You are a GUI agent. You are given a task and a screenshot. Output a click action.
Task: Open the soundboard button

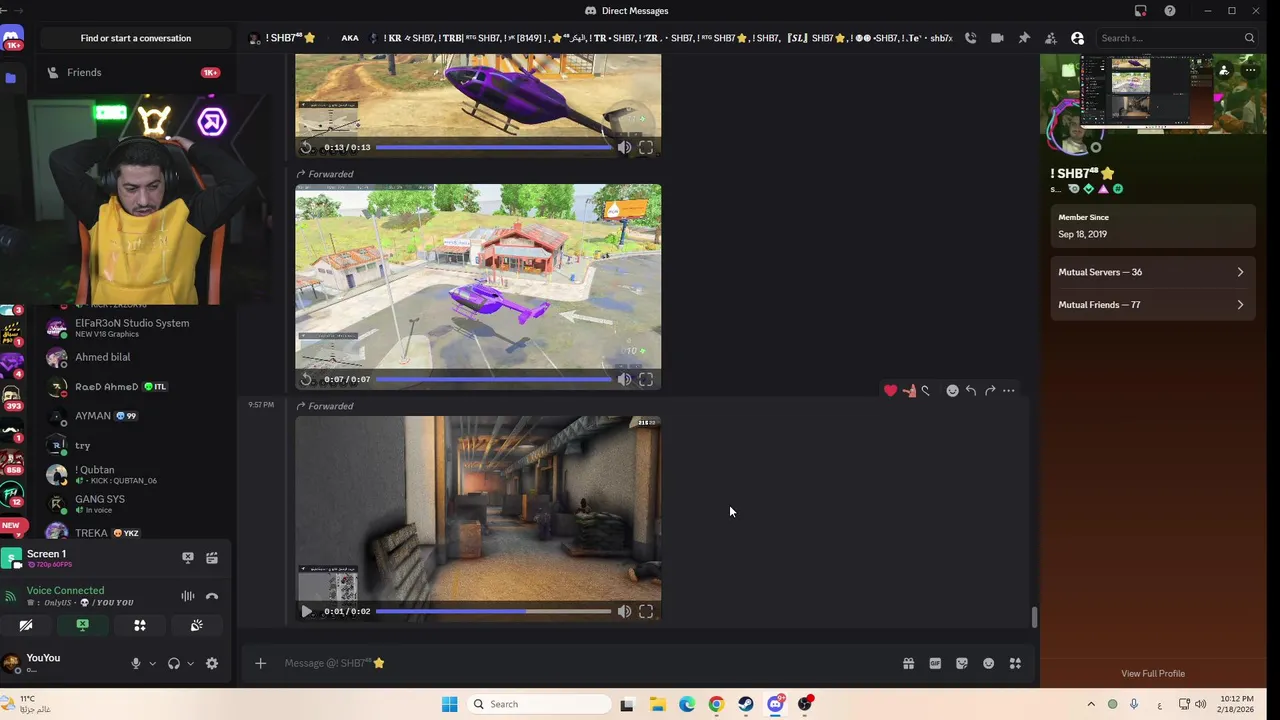(x=197, y=625)
